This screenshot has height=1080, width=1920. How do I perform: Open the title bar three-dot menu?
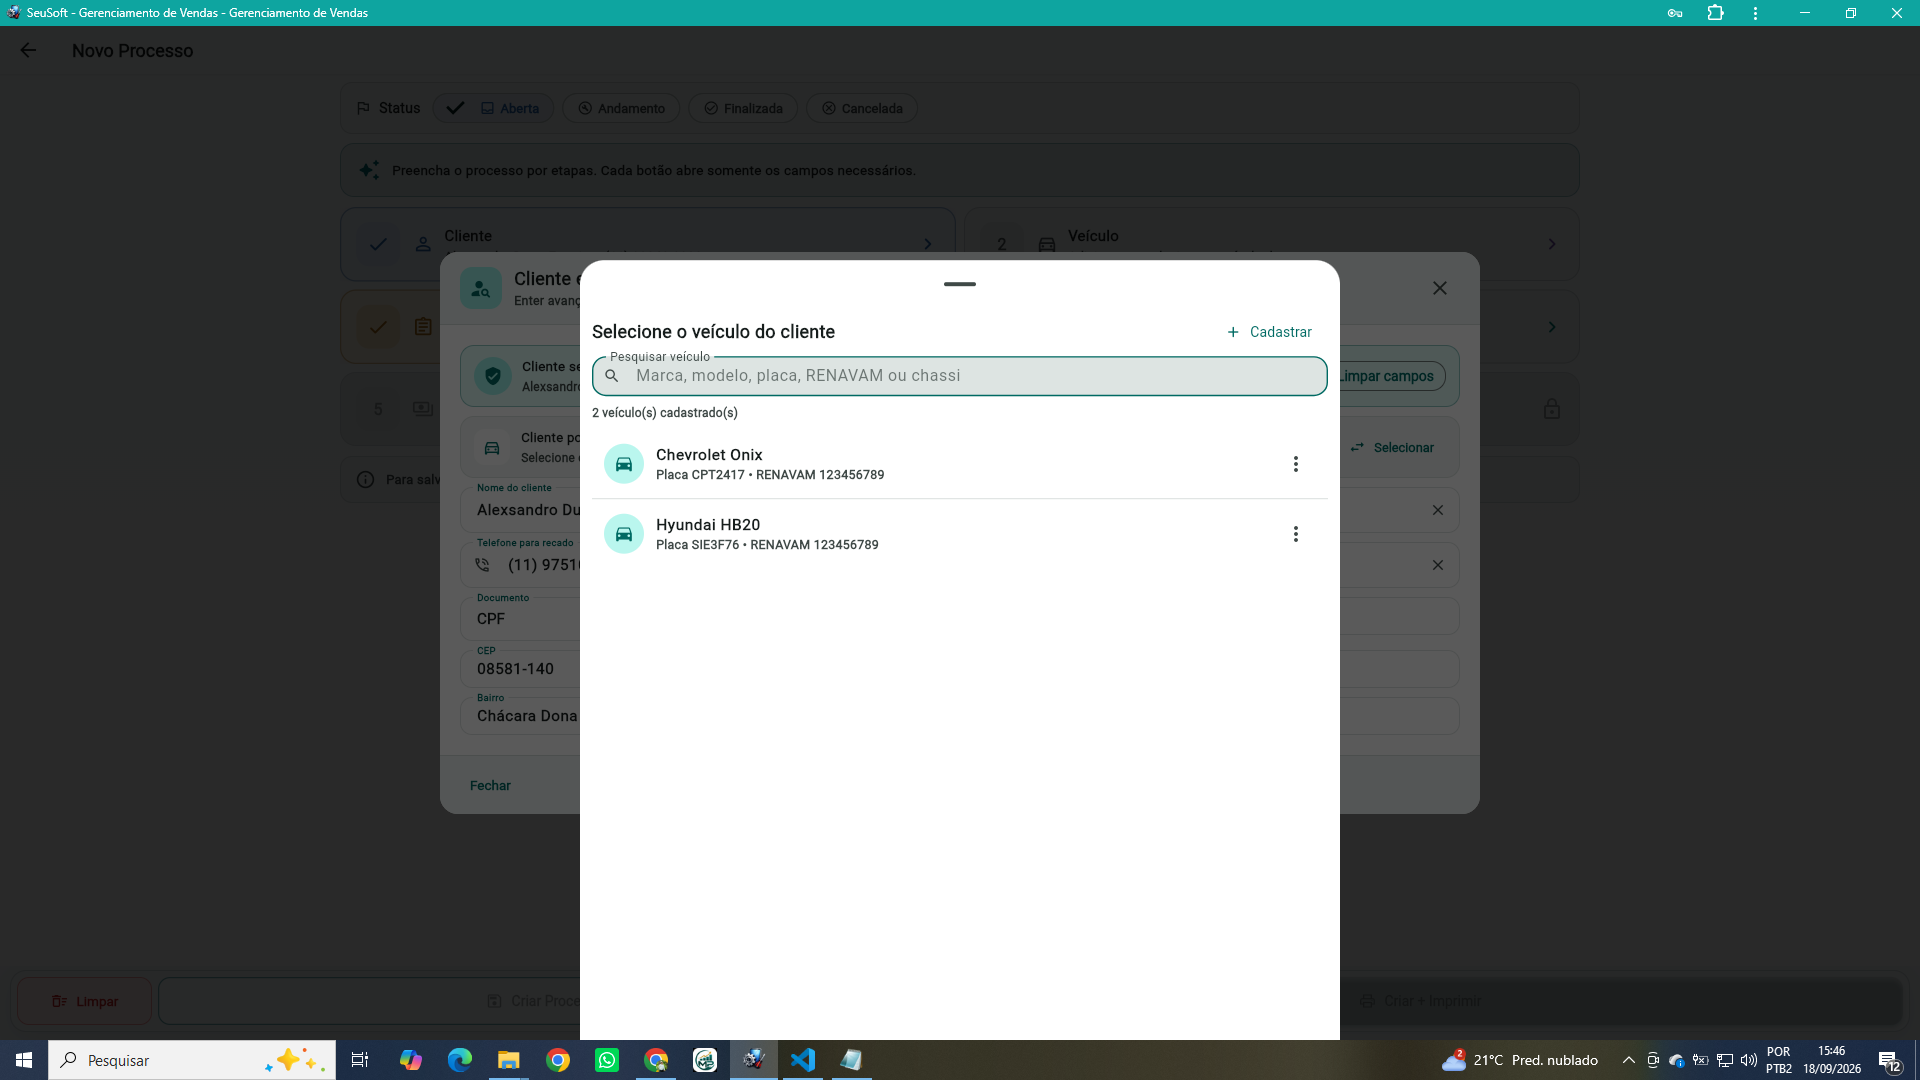[1755, 13]
